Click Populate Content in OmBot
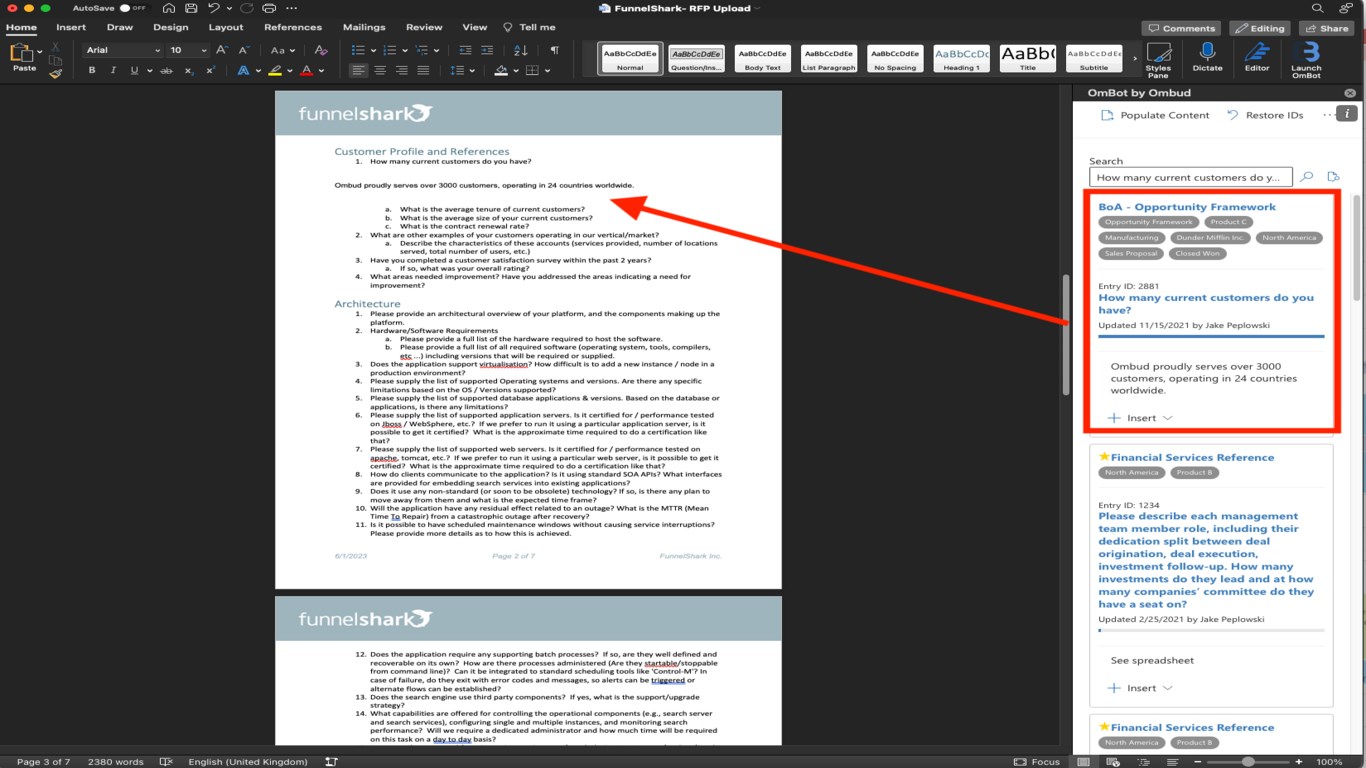1366x768 pixels. pyautogui.click(x=1155, y=115)
